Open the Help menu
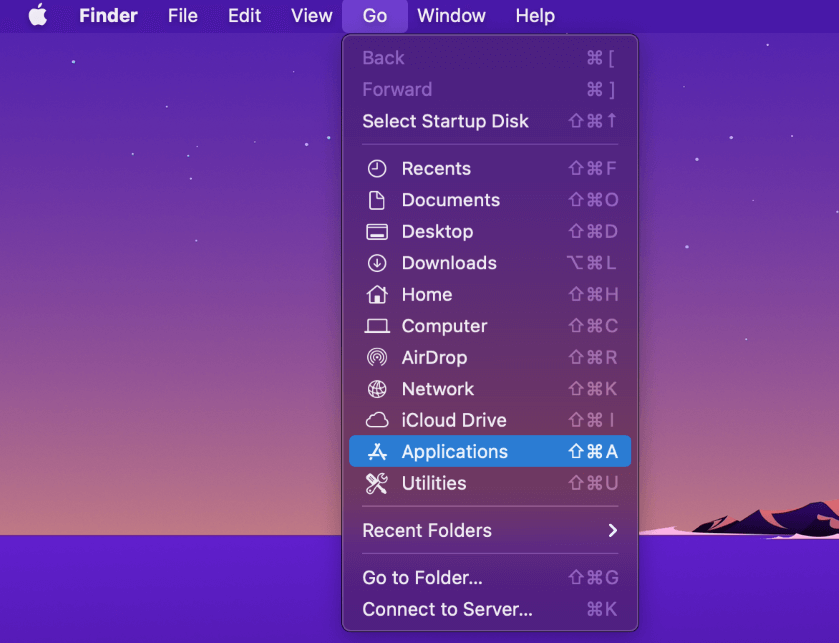The height and width of the screenshot is (643, 839). coord(535,16)
